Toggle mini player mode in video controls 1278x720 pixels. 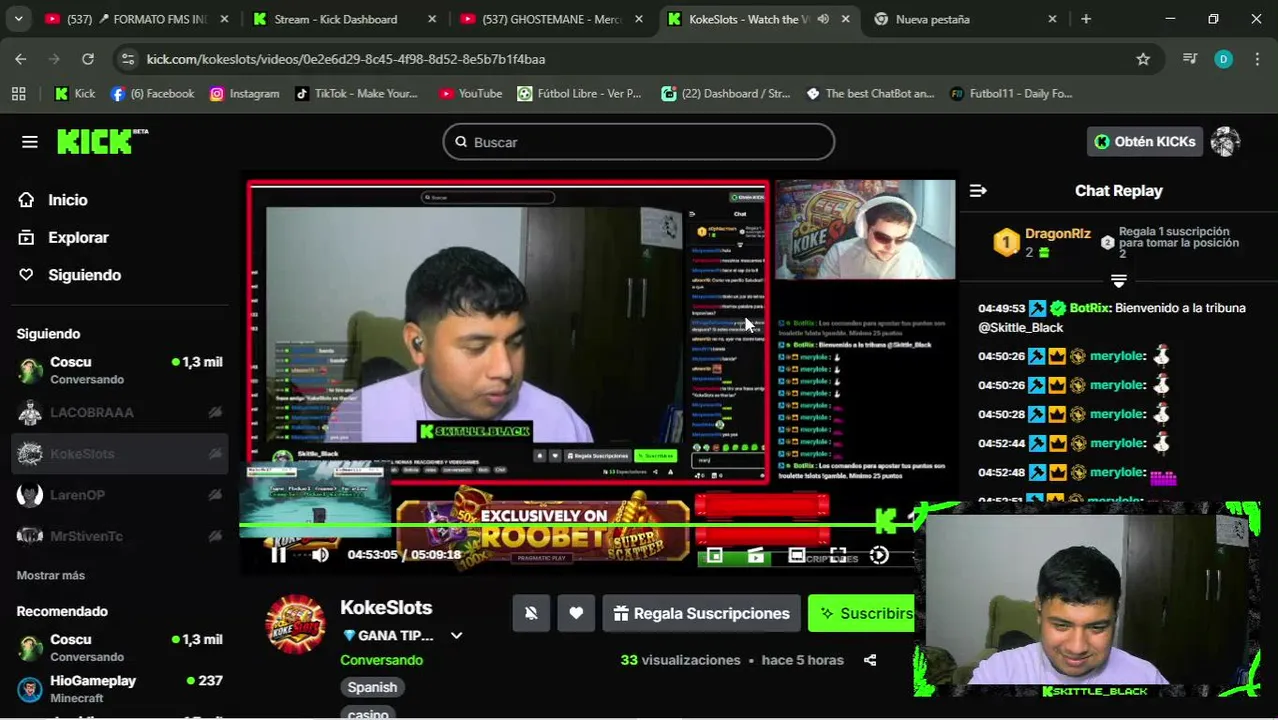[714, 555]
